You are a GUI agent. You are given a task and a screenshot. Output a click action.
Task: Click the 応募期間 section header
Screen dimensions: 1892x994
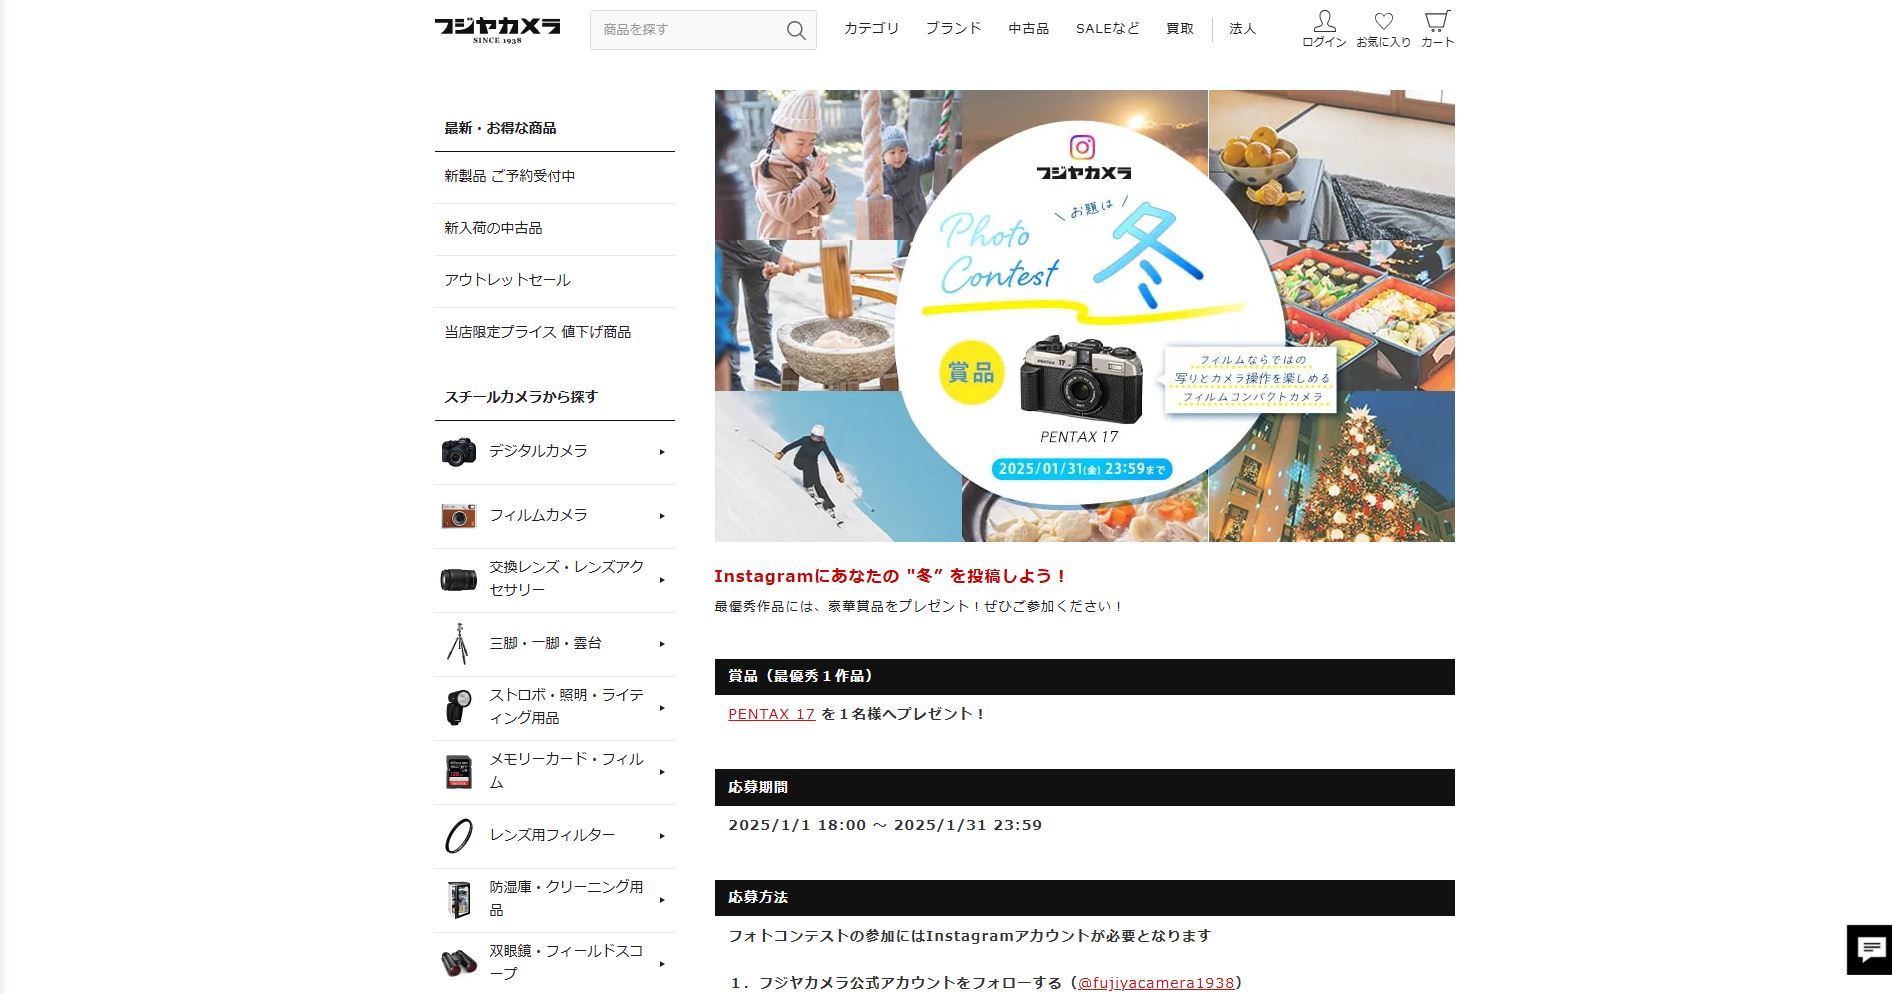[x=1084, y=788]
